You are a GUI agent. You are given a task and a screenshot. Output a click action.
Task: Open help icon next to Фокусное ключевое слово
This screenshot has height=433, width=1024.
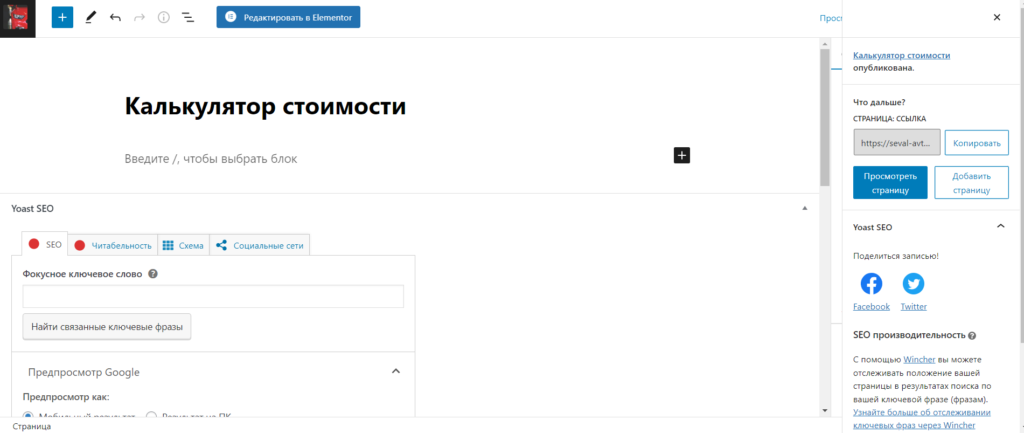point(153,274)
